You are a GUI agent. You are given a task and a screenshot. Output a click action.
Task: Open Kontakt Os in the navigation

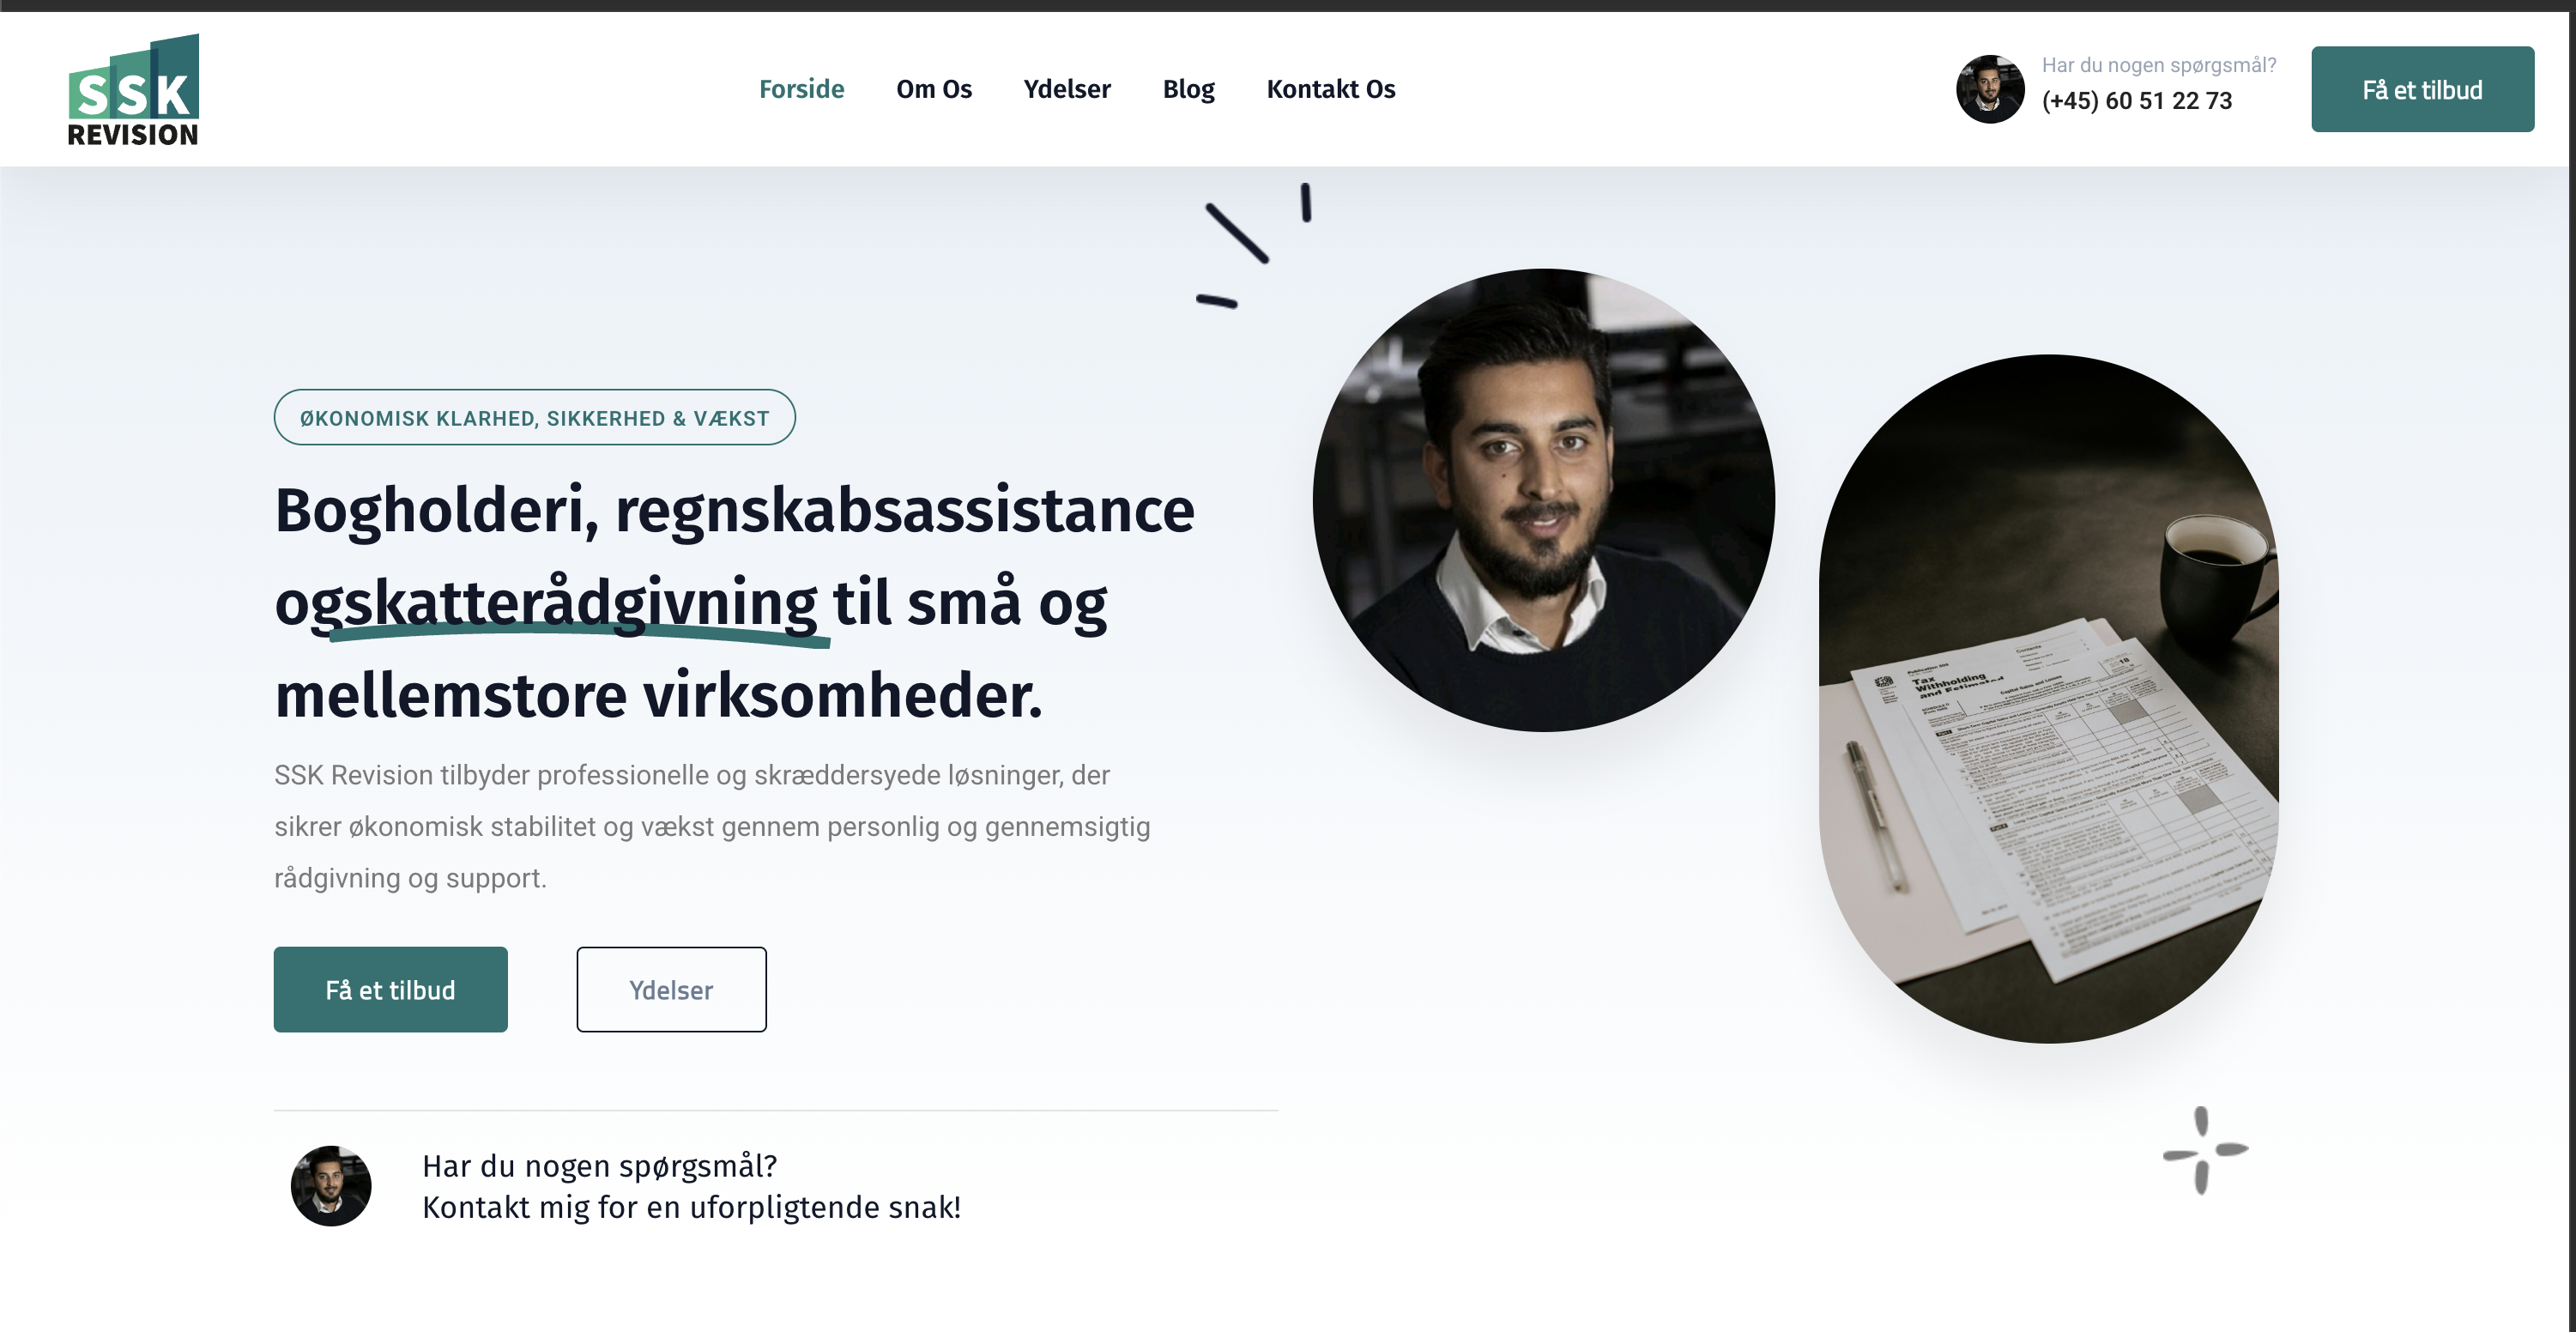pos(1330,89)
